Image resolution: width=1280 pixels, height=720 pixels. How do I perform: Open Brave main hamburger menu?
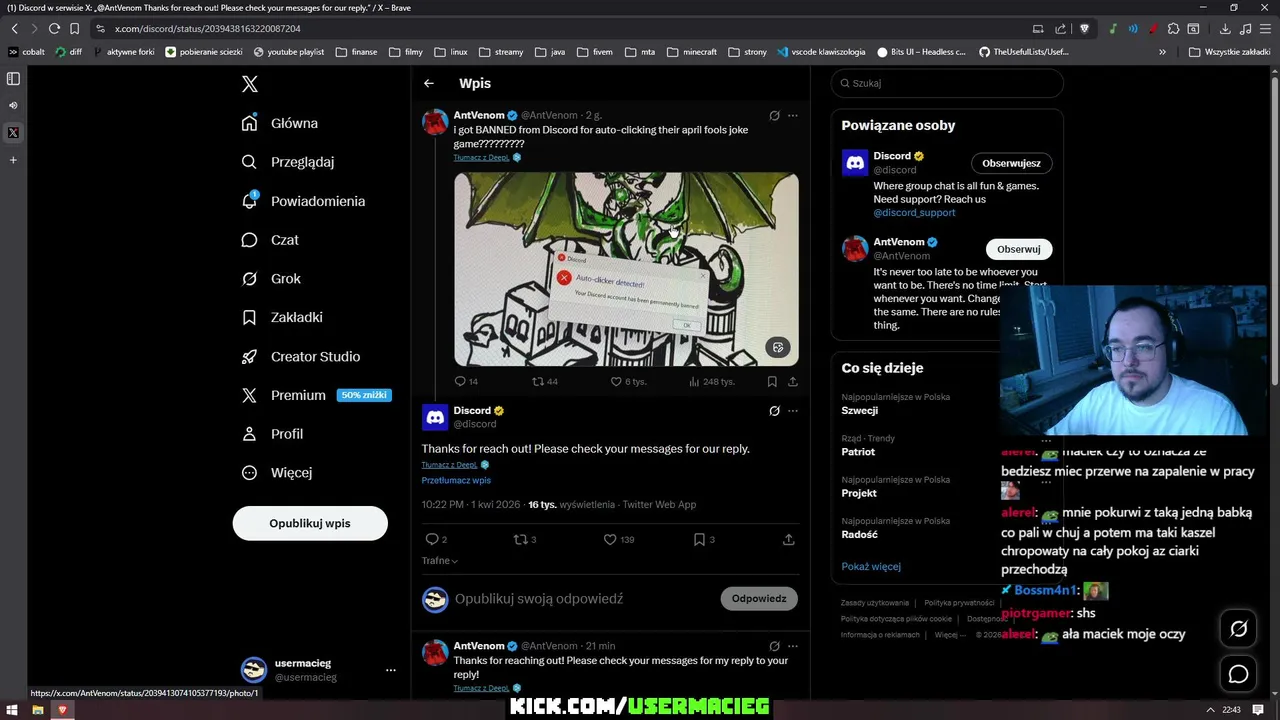tap(1265, 29)
